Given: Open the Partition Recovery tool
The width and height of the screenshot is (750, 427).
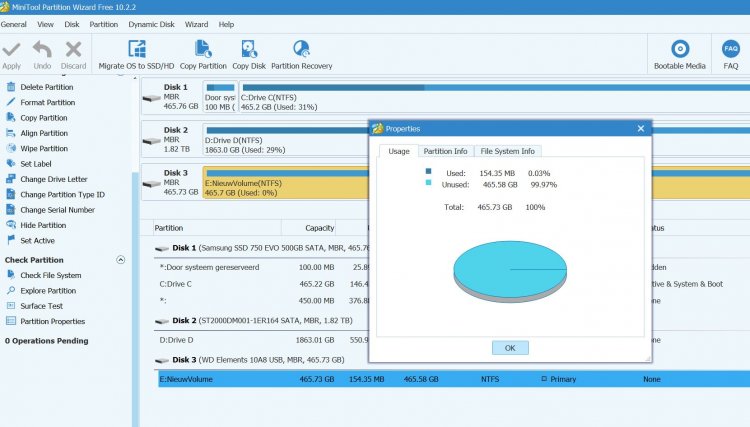Looking at the screenshot, I should click(301, 49).
